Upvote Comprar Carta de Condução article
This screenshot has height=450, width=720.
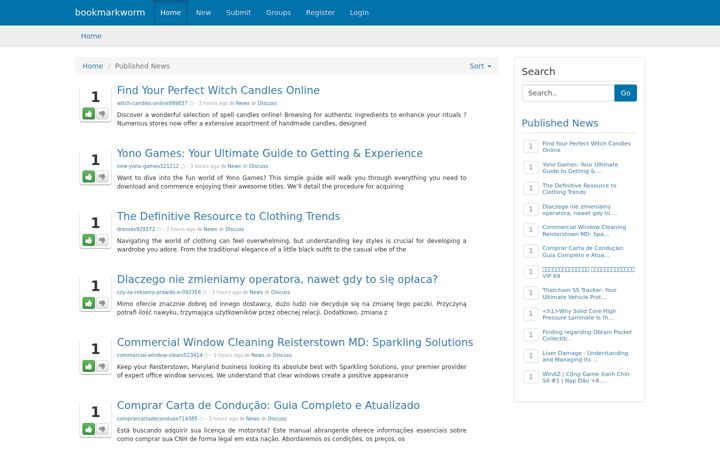point(89,429)
